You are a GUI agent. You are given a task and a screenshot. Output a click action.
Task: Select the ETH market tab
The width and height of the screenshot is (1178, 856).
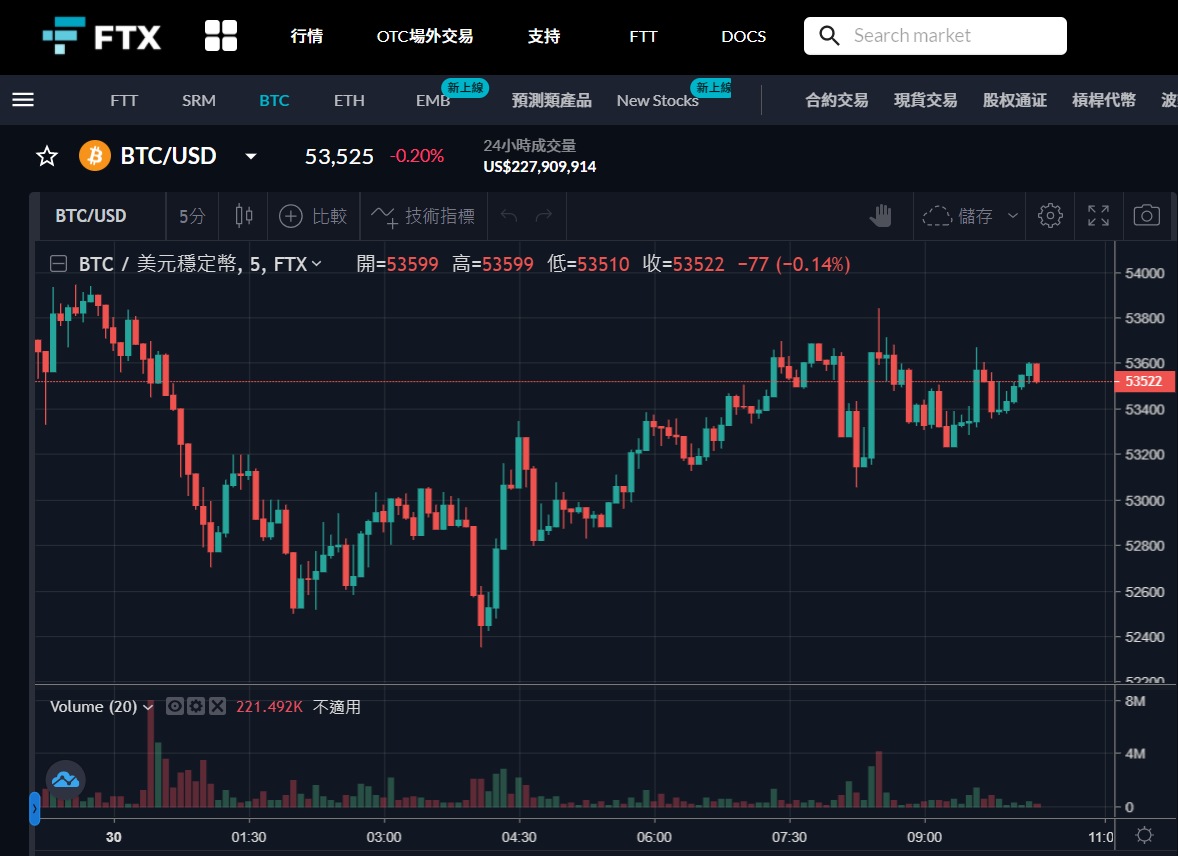349,100
